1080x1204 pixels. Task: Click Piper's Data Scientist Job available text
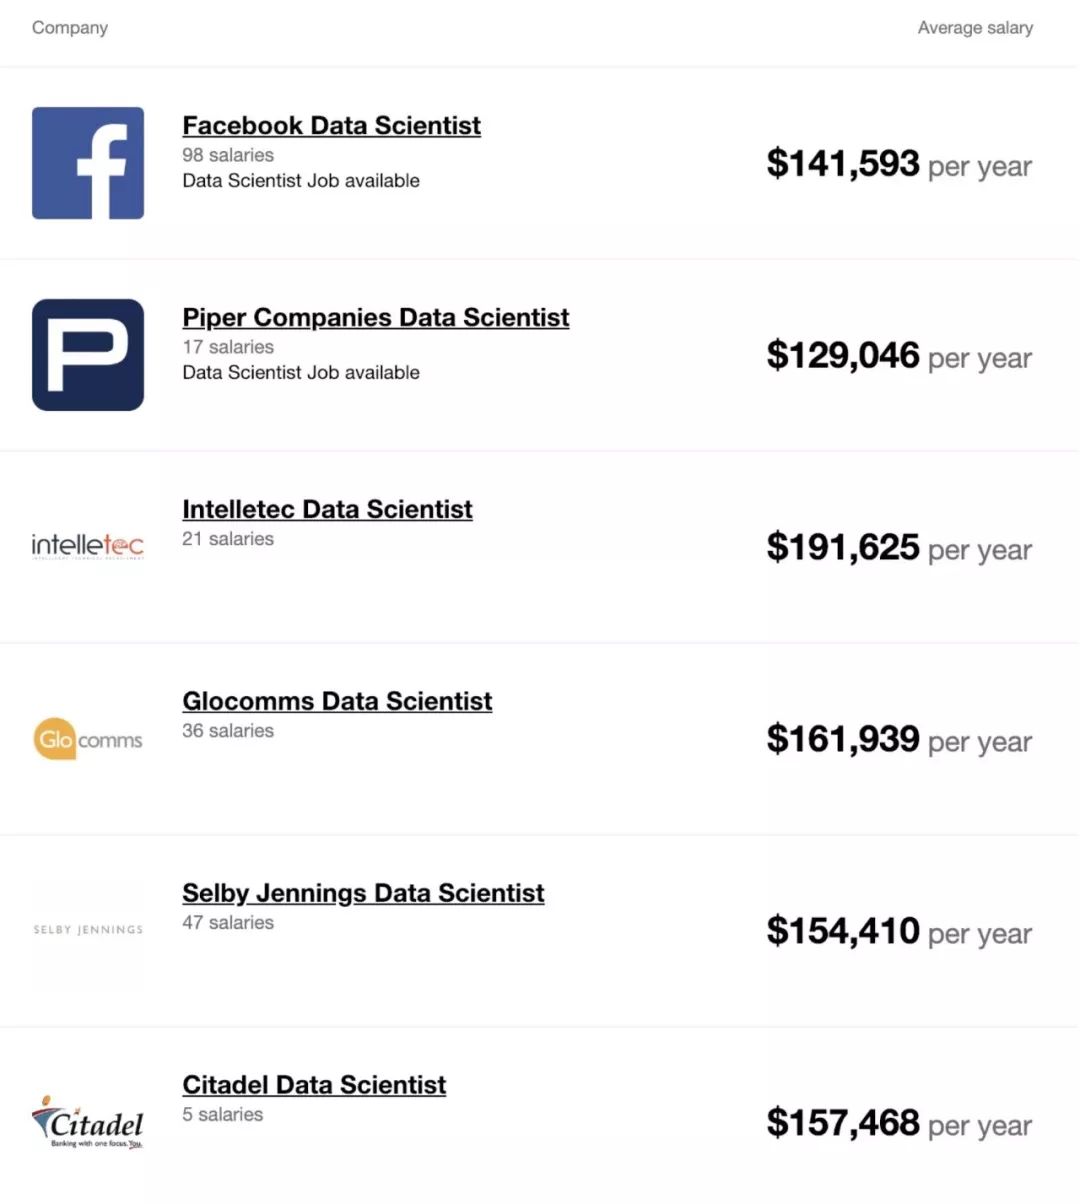pyautogui.click(x=301, y=373)
